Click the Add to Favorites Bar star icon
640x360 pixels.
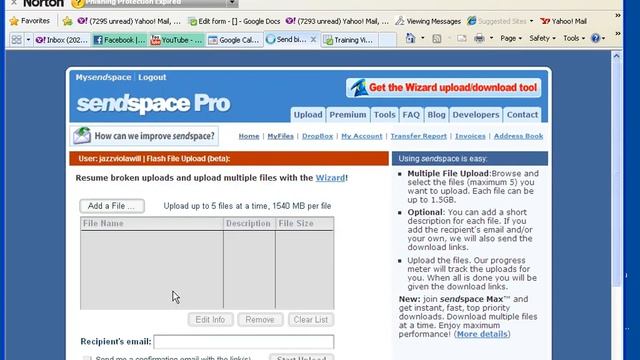pos(67,21)
